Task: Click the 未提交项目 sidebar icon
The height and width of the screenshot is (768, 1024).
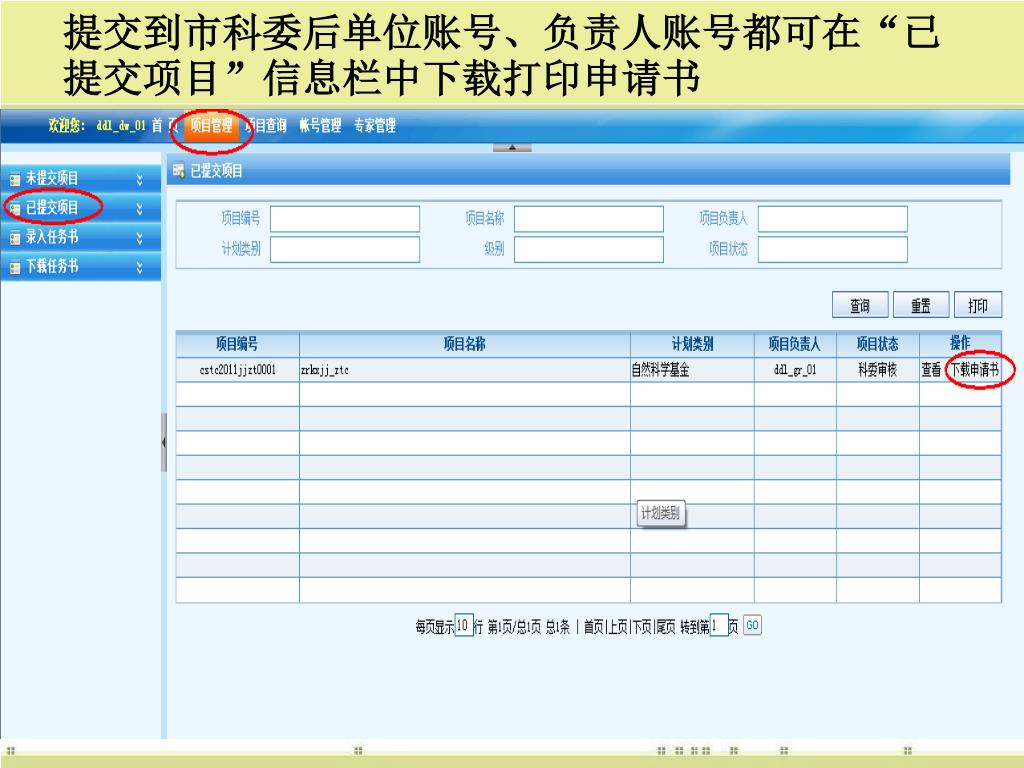Action: [x=14, y=179]
